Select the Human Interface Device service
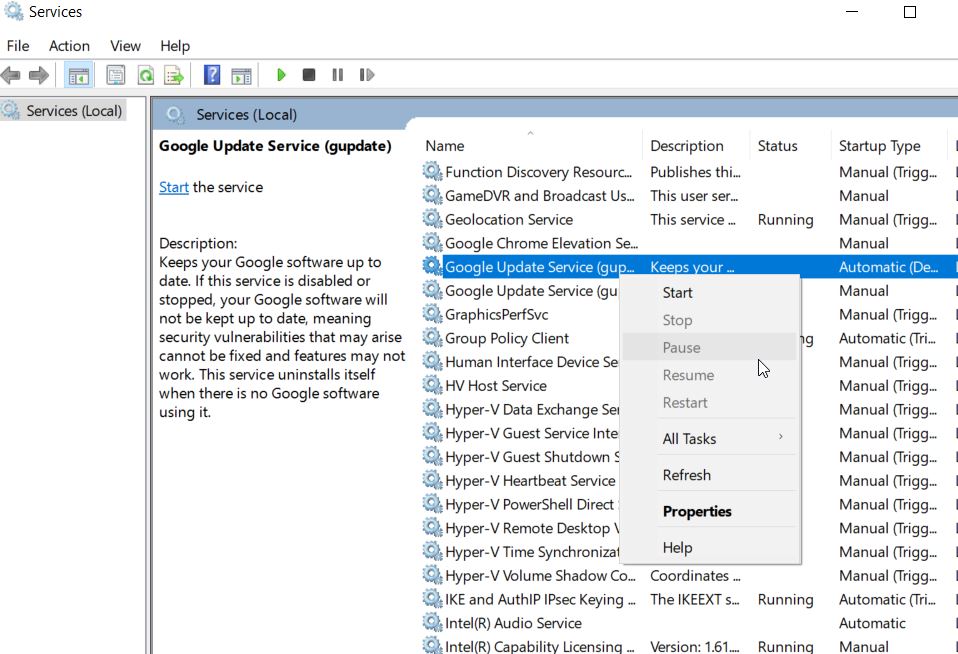Screen dimensions: 958x654 click(532, 362)
